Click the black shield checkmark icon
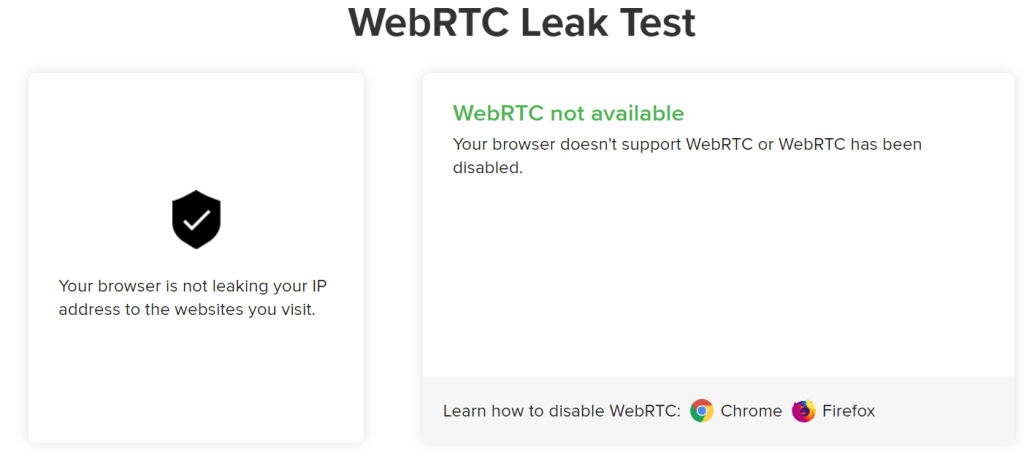The image size is (1024, 453). tap(197, 220)
